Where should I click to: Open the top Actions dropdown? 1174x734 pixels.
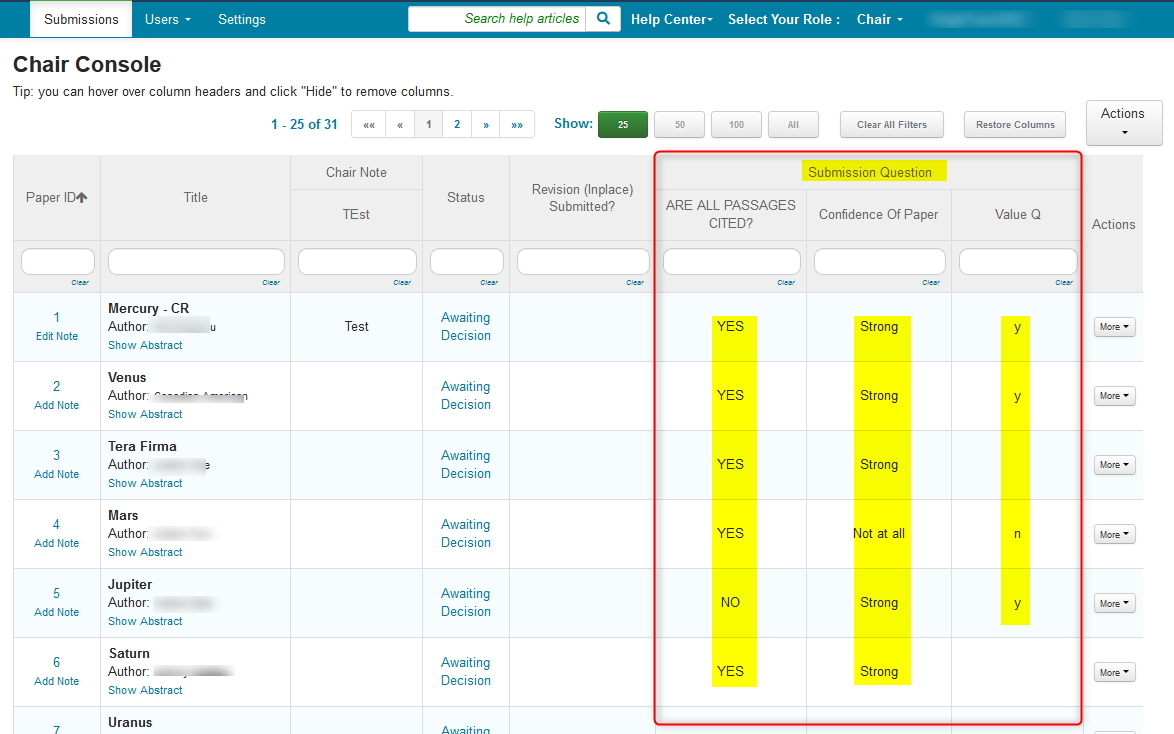[1123, 123]
